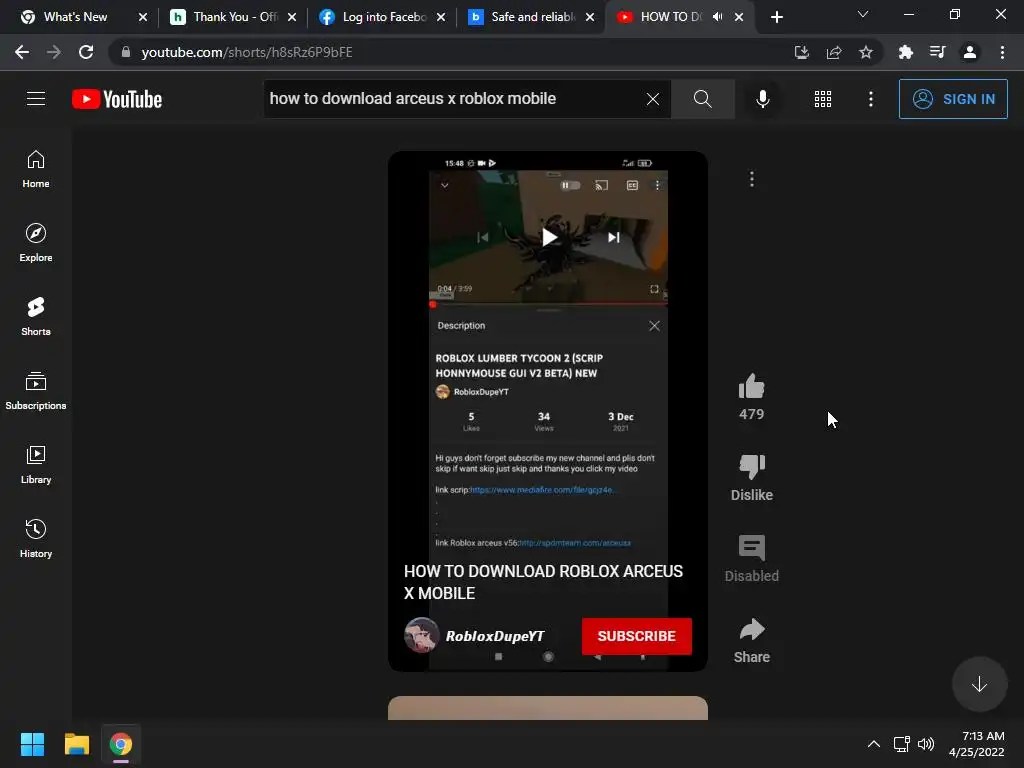Click the address bar URL
Image resolution: width=1024 pixels, height=768 pixels.
(247, 52)
